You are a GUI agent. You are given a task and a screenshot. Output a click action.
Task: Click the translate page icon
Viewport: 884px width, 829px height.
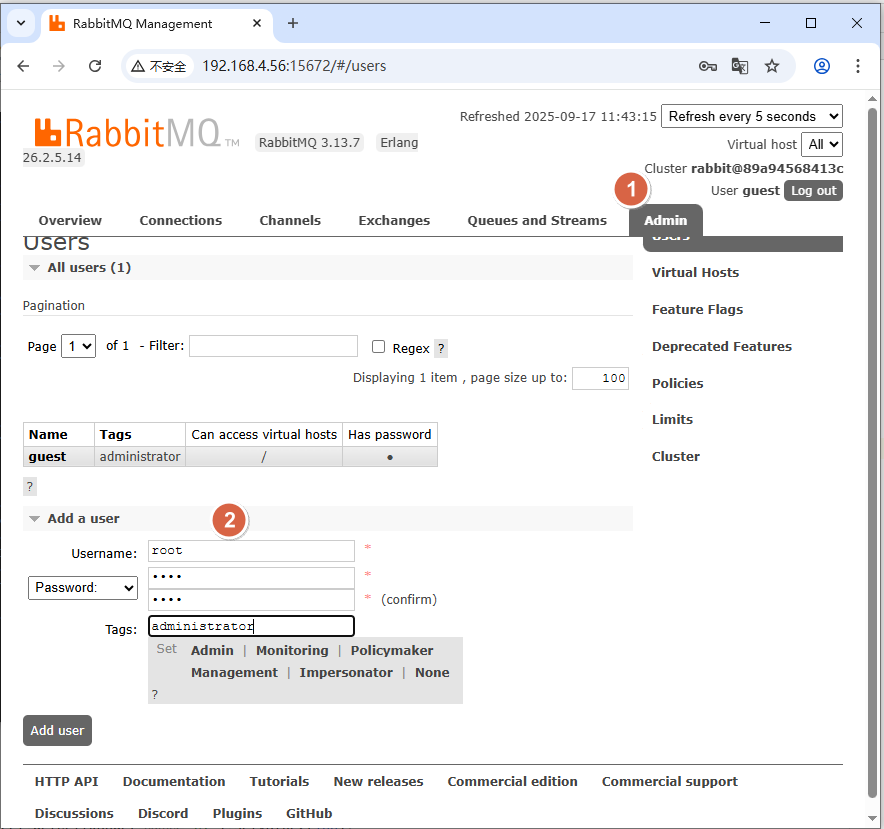click(x=739, y=66)
